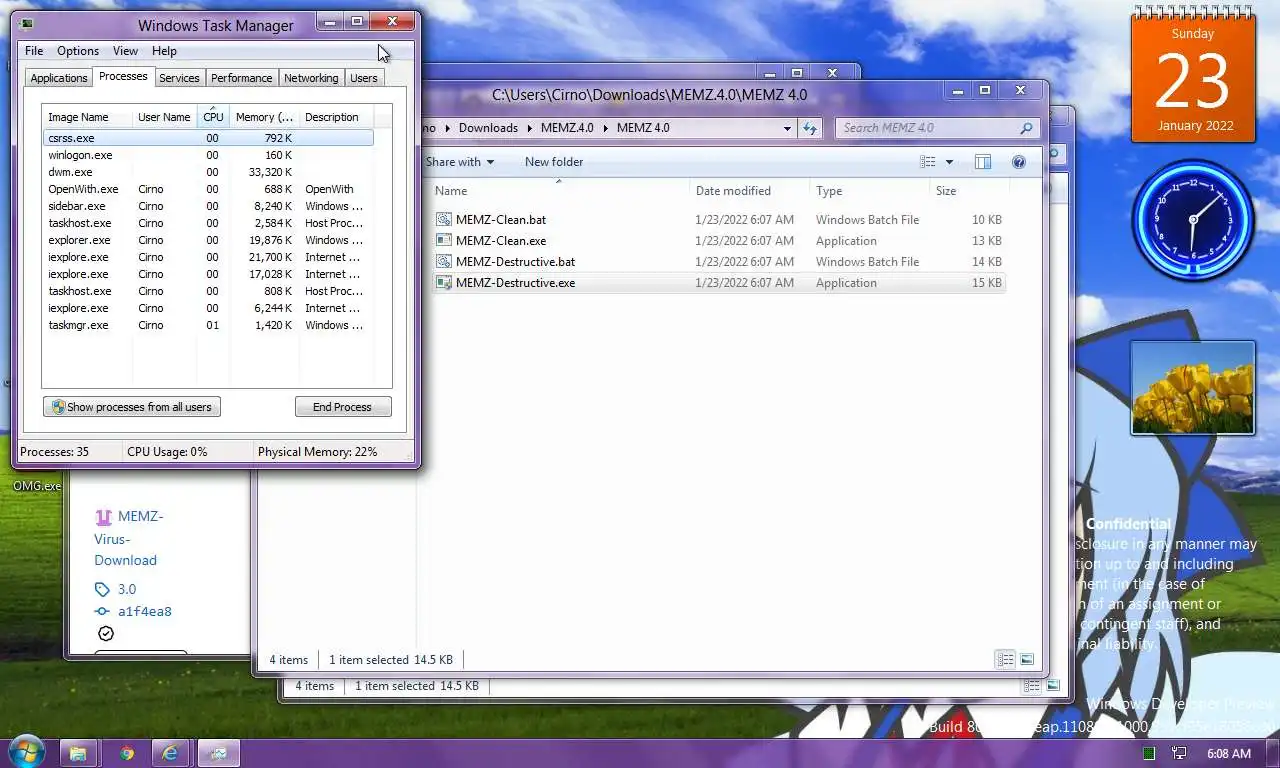Sort files by the Date modified column

pos(748,191)
